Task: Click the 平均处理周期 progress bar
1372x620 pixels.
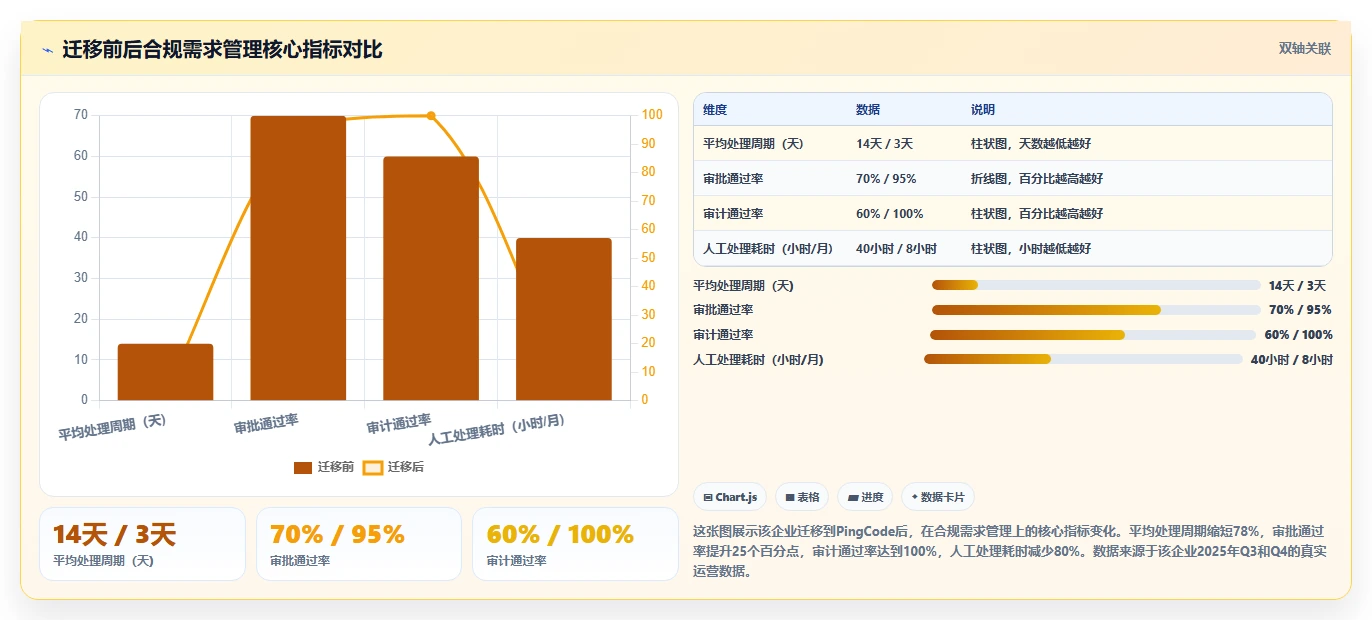Action: [x=1096, y=285]
